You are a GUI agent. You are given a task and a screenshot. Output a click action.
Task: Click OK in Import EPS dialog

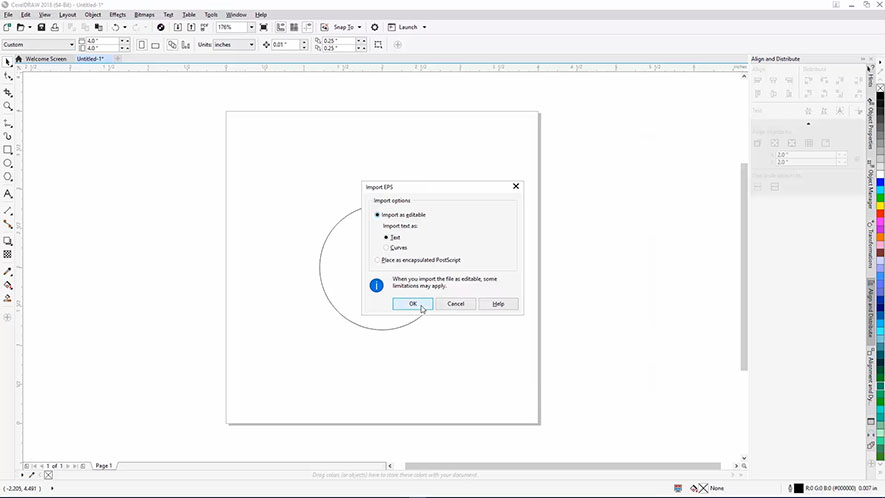[412, 303]
